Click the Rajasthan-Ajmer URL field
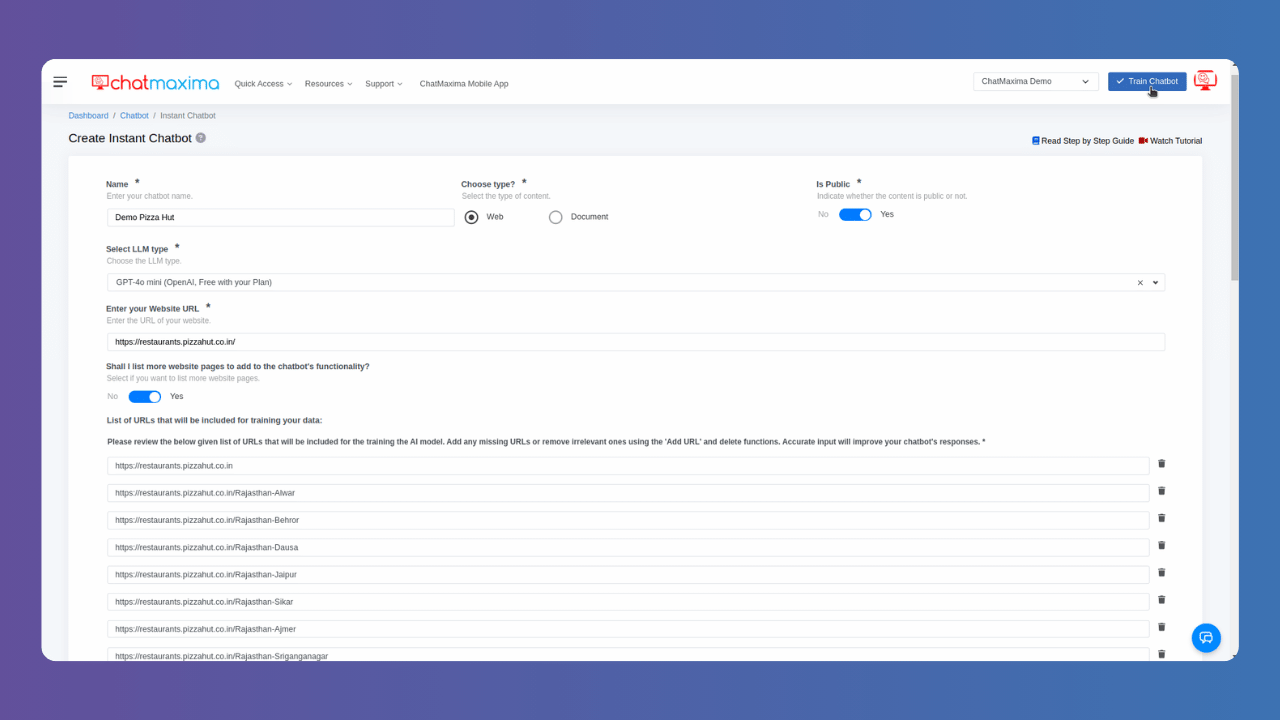Screen dimensions: 1280x720 pyautogui.click(x=628, y=629)
